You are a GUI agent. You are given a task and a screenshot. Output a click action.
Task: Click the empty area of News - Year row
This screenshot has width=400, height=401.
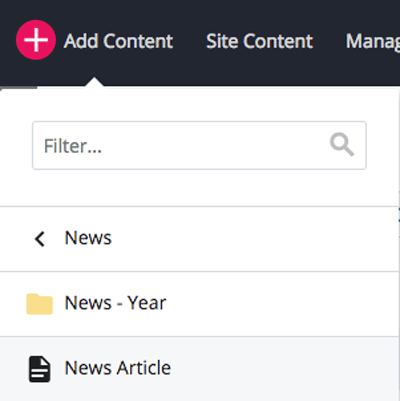[x=283, y=304]
